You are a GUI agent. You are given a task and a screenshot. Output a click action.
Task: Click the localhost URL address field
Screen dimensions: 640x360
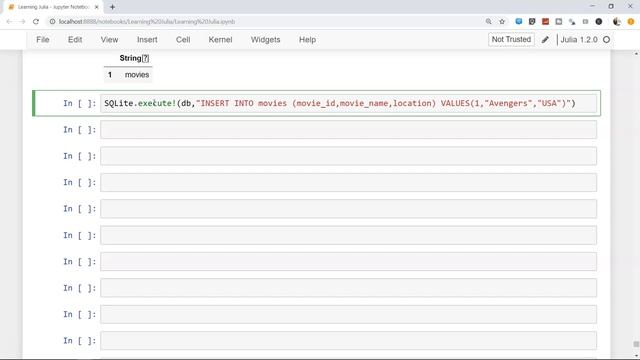pyautogui.click(x=147, y=22)
